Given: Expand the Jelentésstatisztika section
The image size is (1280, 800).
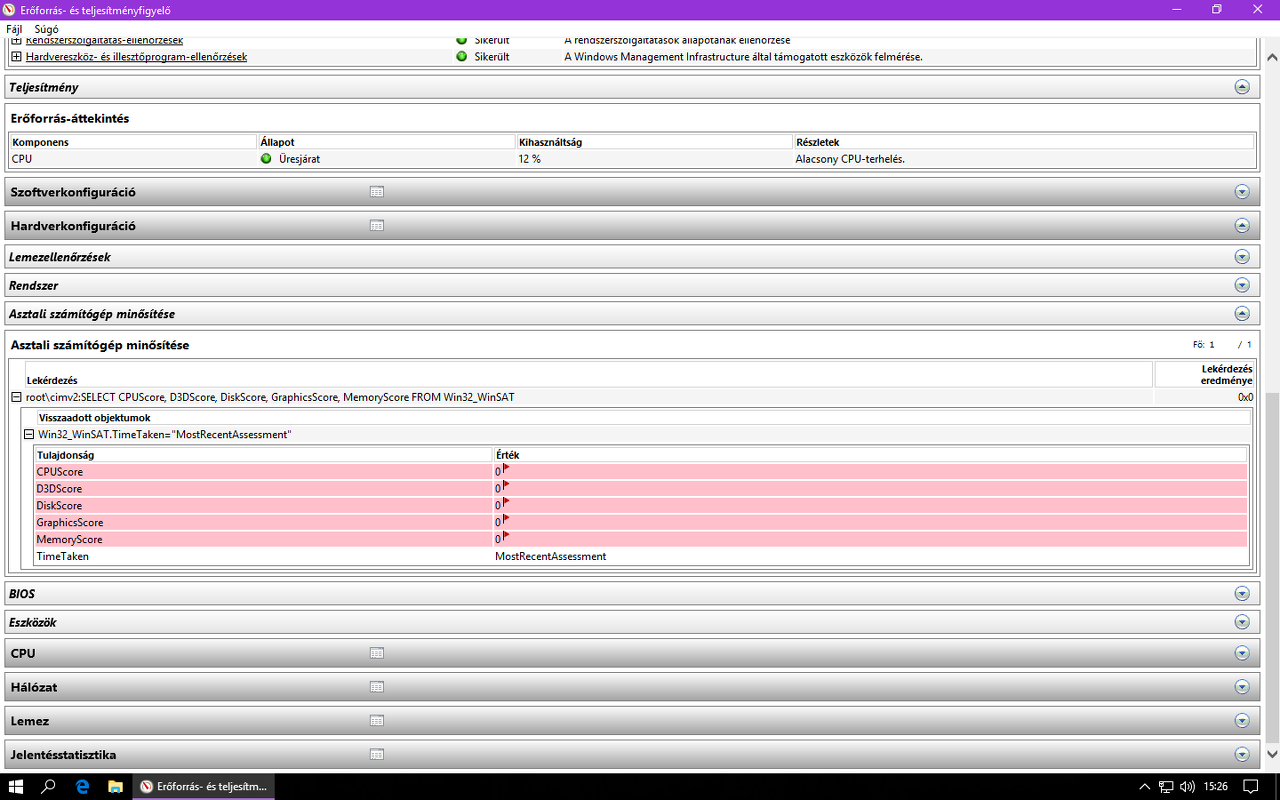Looking at the screenshot, I should click(x=1242, y=755).
